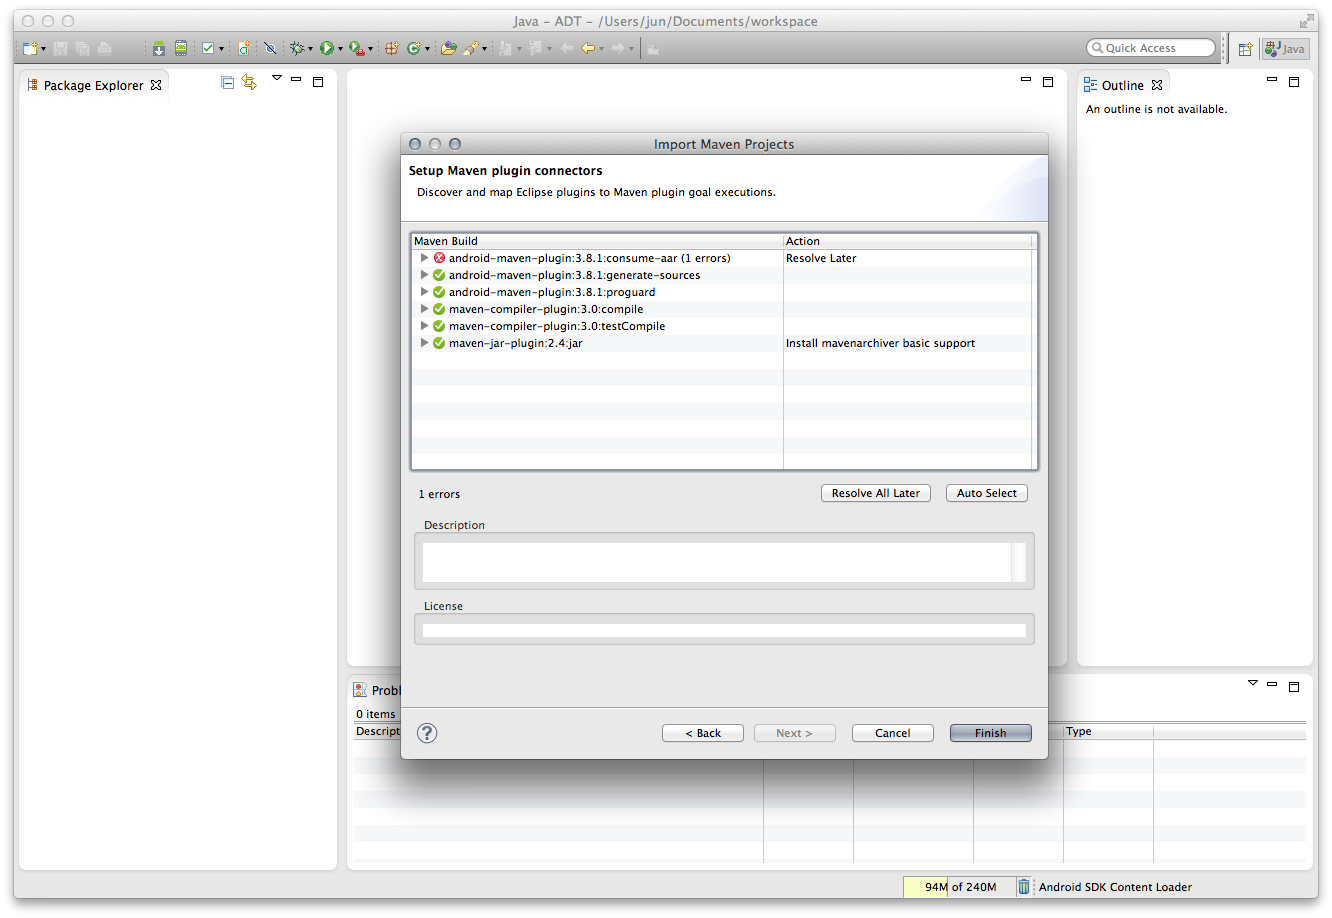The image size is (1332, 918).
Task: Close the Package Explorer view tab
Action: (156, 85)
